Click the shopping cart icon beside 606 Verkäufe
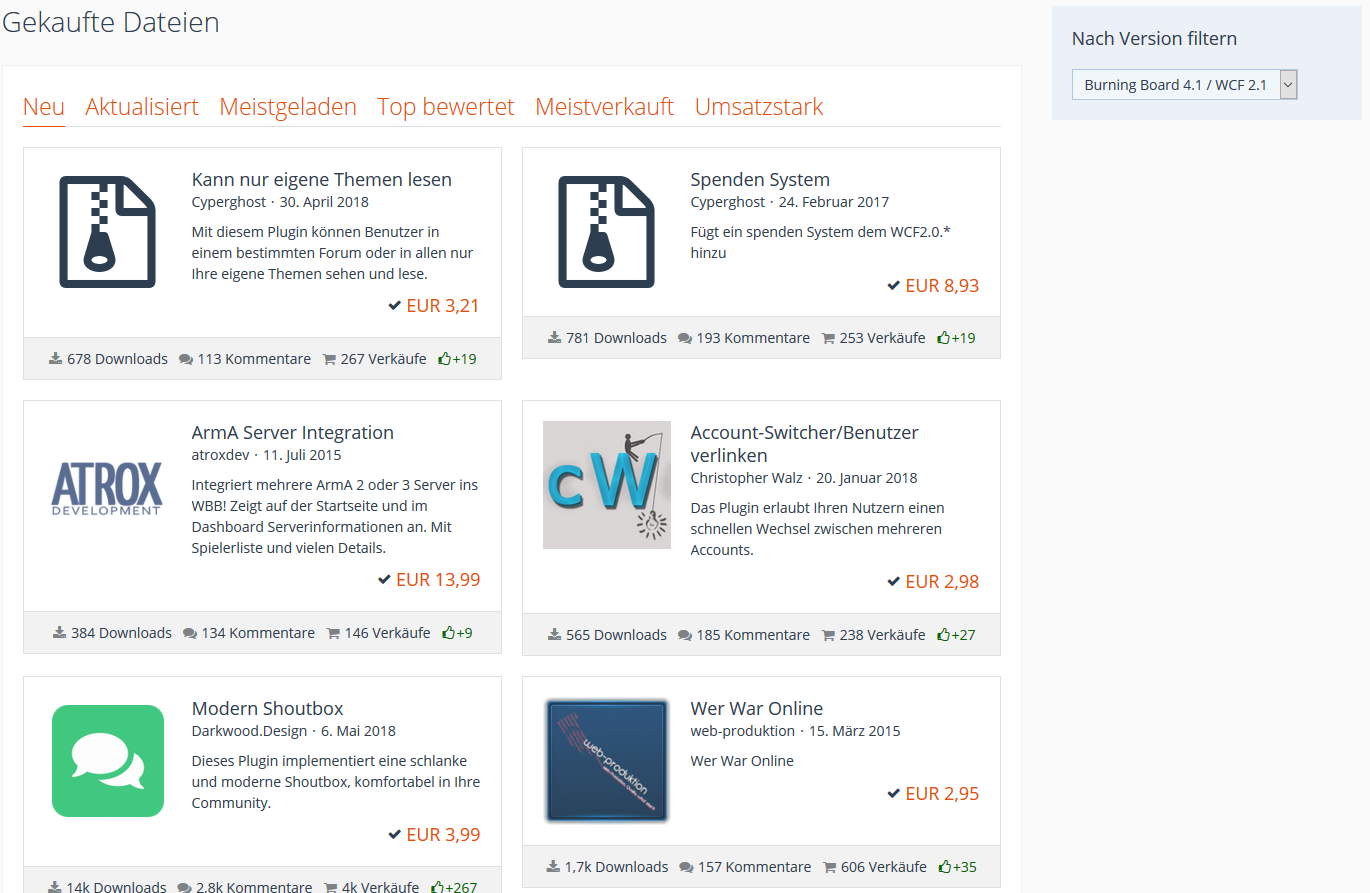Viewport: 1370px width, 893px height. [x=828, y=867]
